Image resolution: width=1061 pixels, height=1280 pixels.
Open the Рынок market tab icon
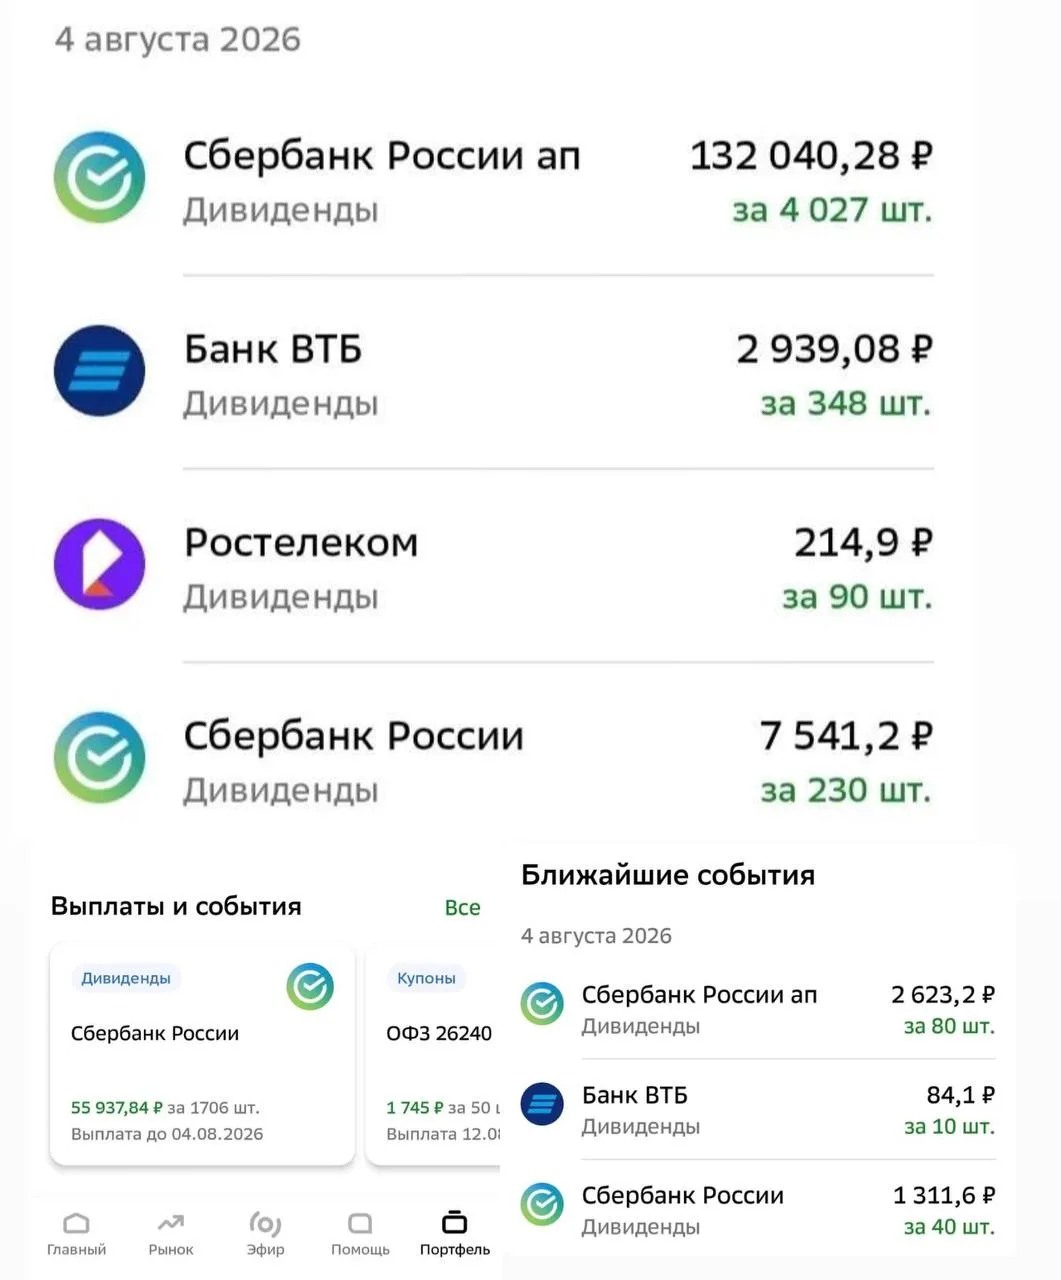click(171, 1223)
